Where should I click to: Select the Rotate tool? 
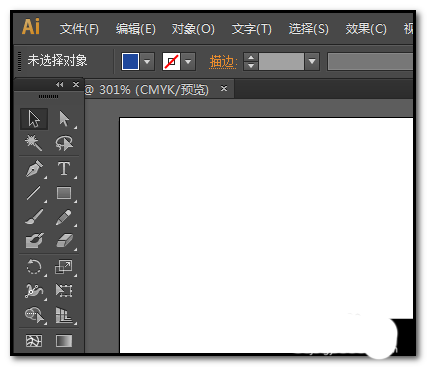click(x=34, y=267)
